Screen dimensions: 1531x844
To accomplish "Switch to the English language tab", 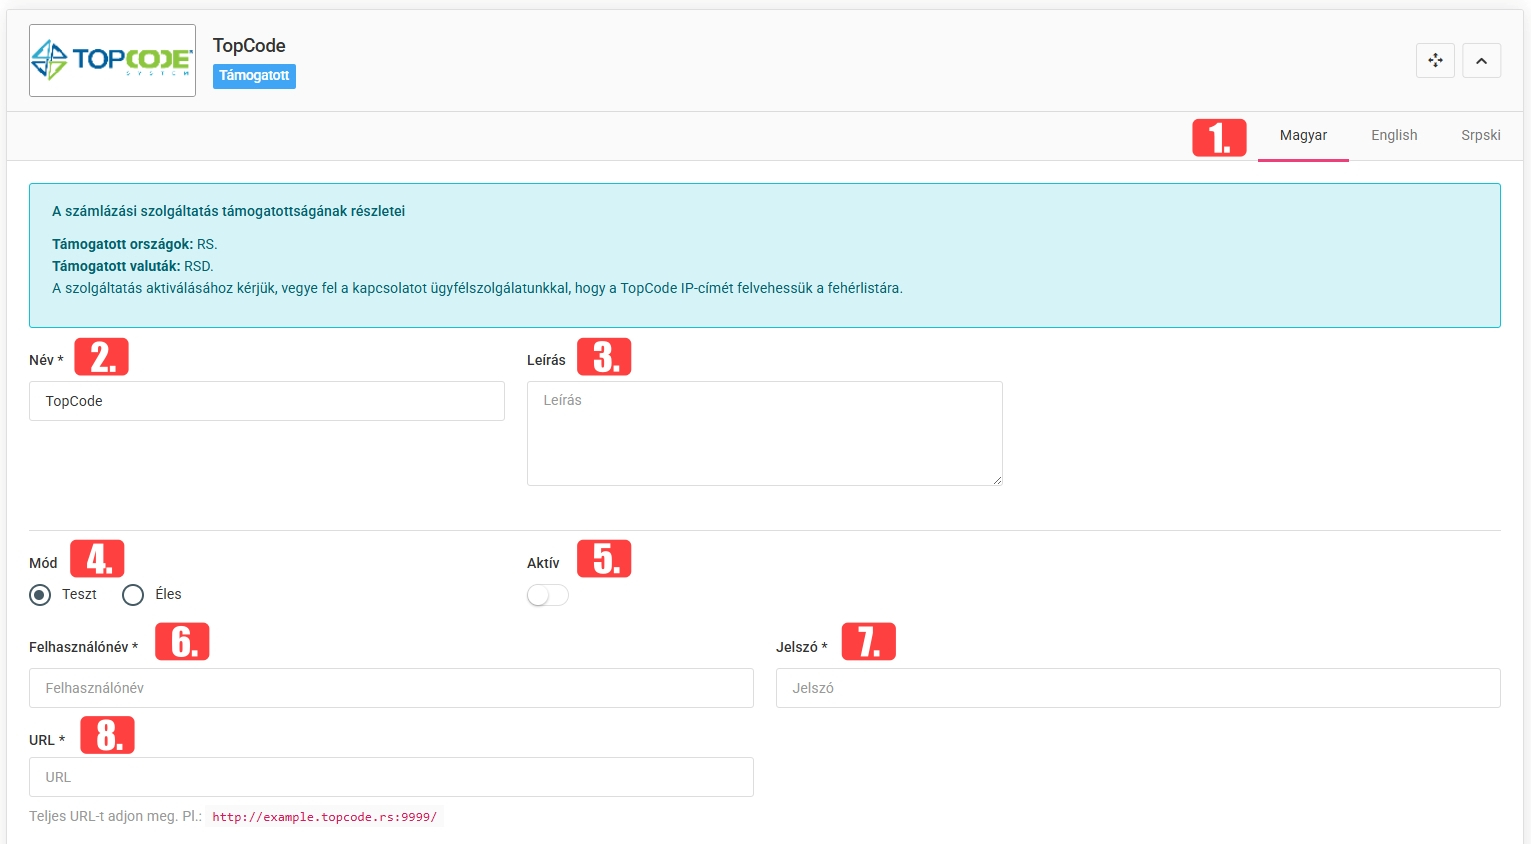I will coord(1393,136).
